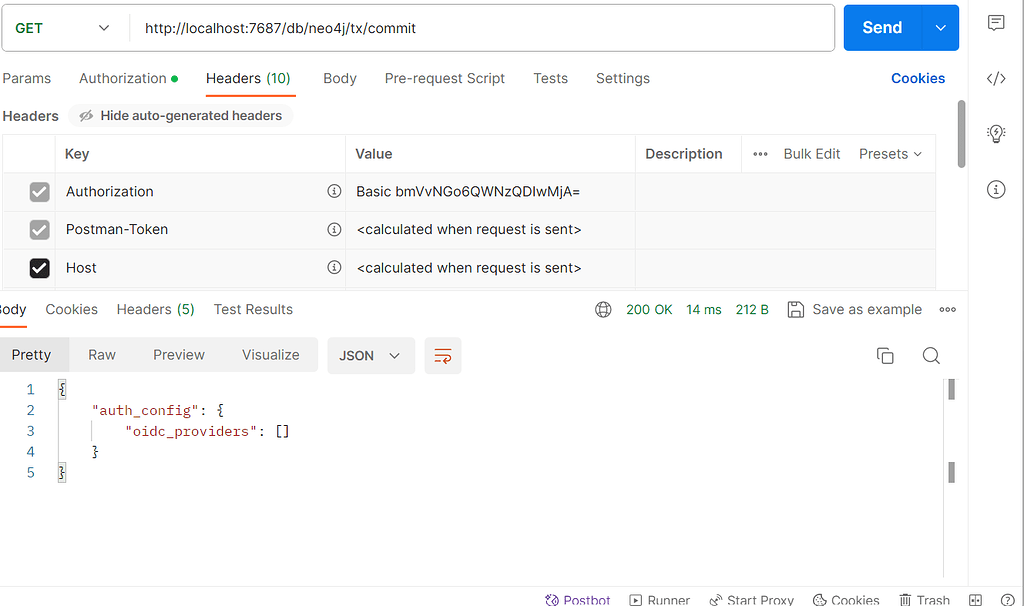
Task: Switch to the Authorization tab
Action: (x=128, y=78)
